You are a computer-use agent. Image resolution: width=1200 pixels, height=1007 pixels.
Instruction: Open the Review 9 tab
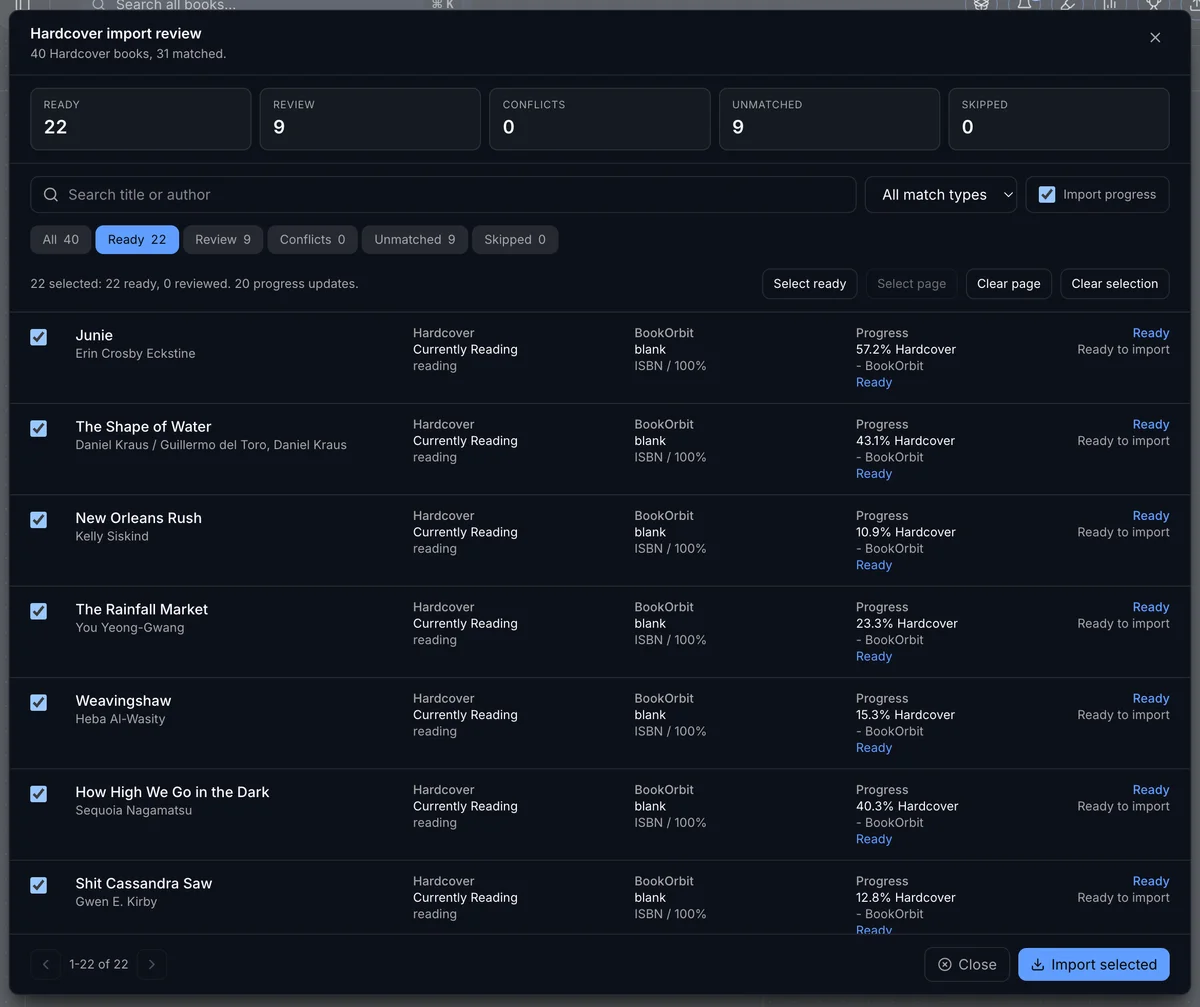pos(223,240)
